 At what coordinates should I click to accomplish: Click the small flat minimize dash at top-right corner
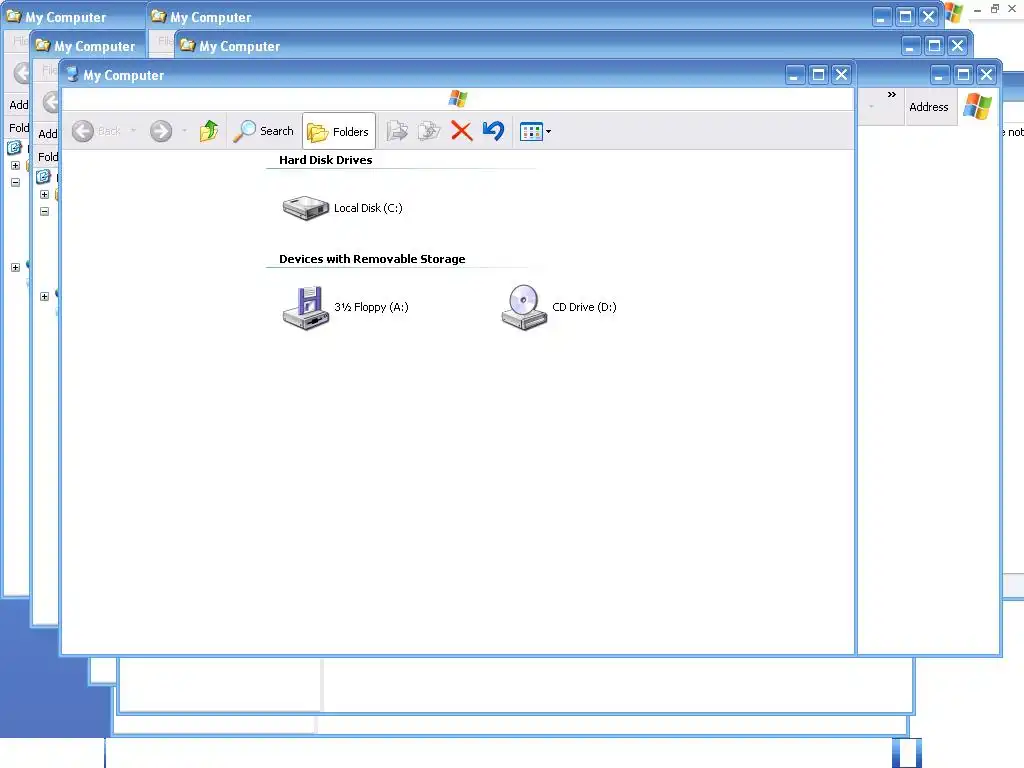978,10
